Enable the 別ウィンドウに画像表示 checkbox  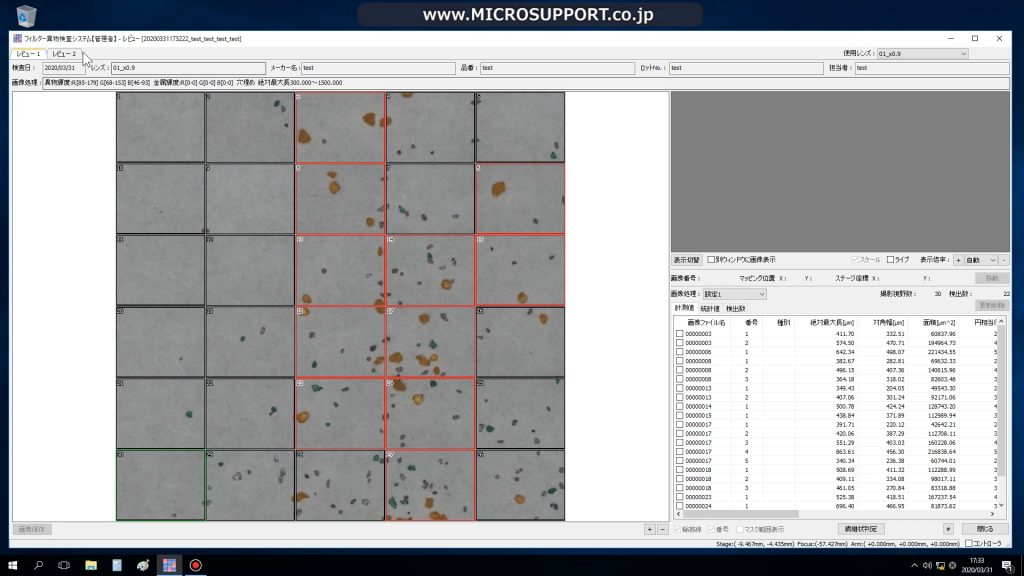click(x=711, y=260)
